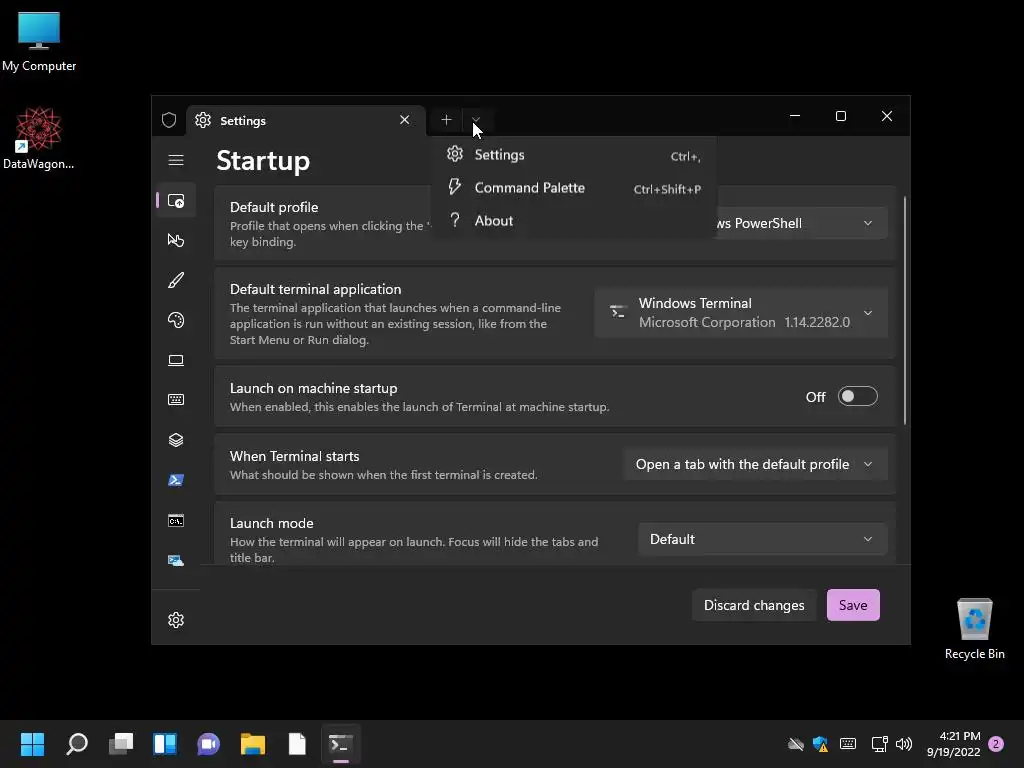Open the Windows PowerShell profile icon

click(176, 480)
